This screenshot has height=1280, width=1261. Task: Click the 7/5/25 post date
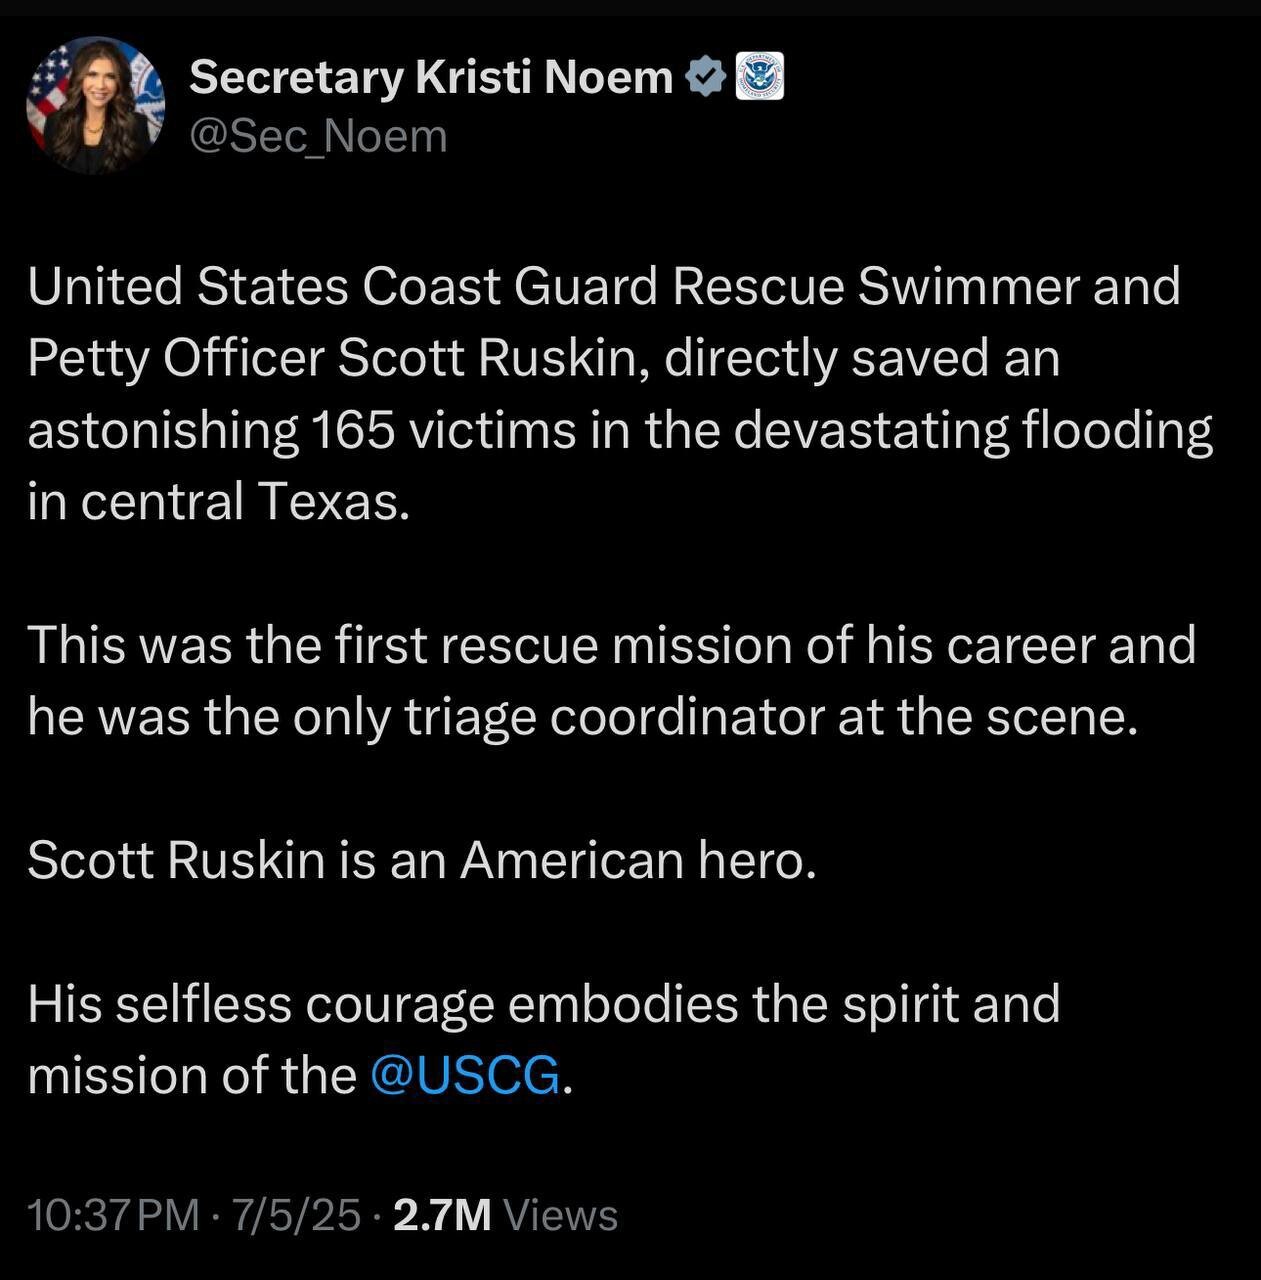pyautogui.click(x=296, y=1216)
